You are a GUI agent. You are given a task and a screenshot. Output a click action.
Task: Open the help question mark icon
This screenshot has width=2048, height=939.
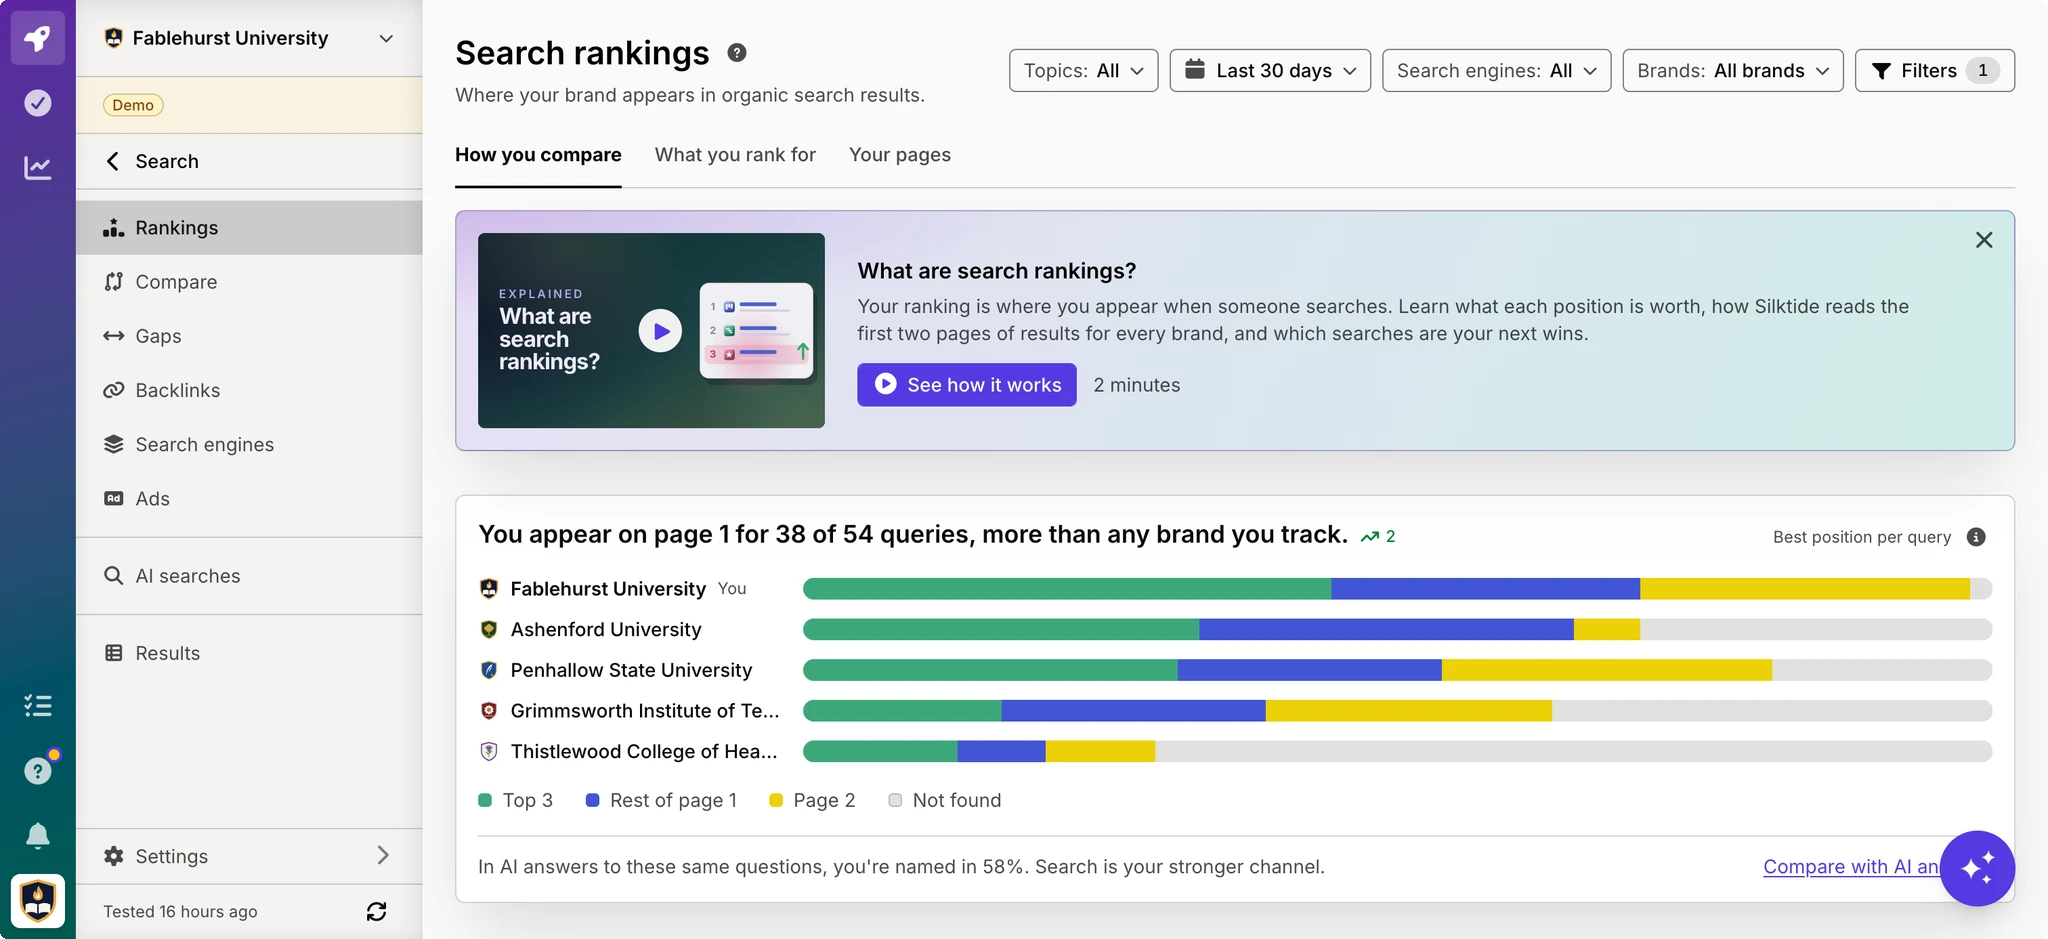(37, 770)
